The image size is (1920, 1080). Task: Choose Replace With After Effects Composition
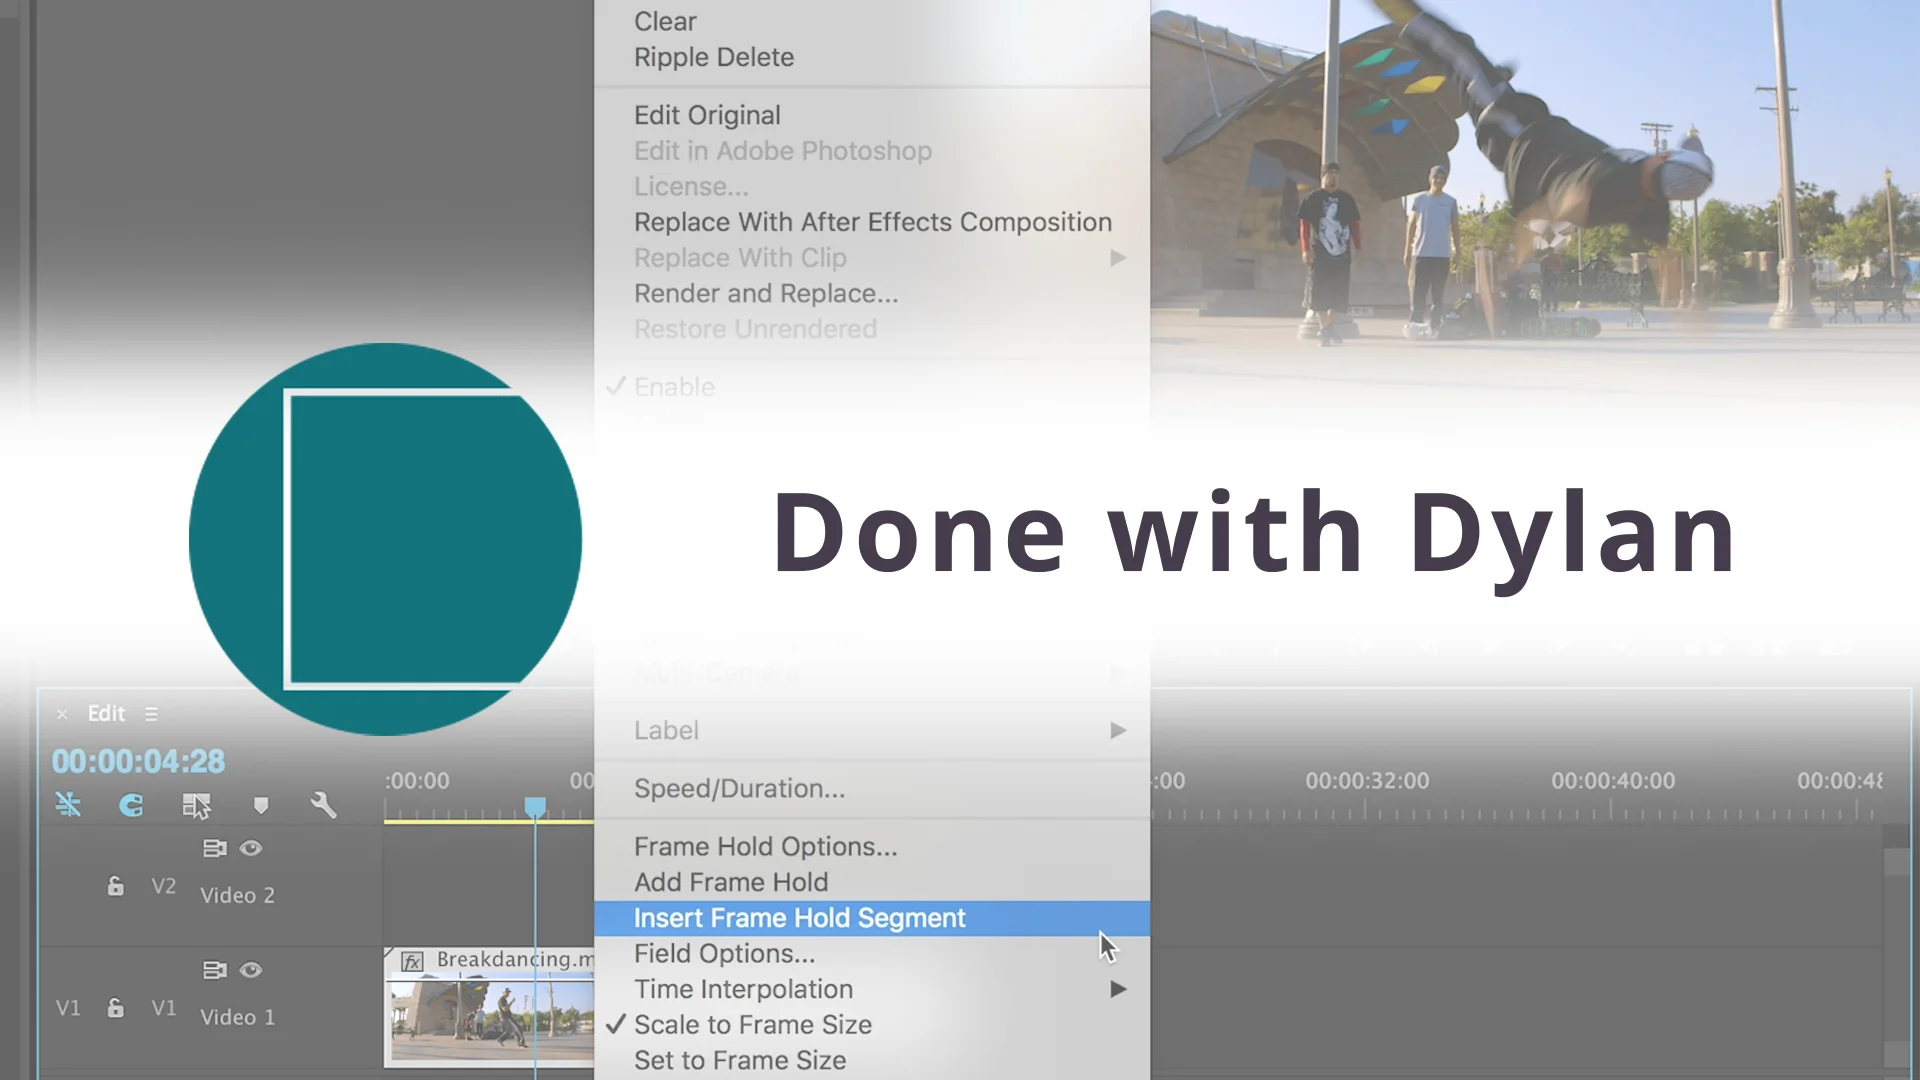tap(873, 222)
